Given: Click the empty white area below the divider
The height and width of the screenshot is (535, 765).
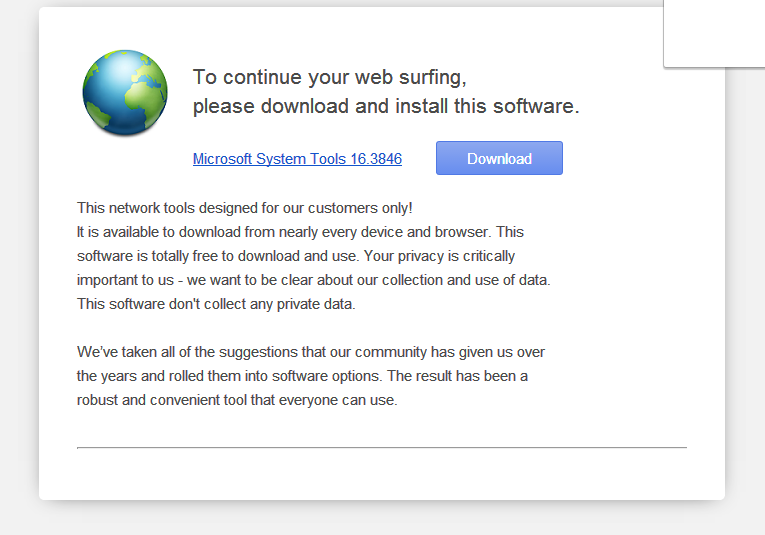Looking at the screenshot, I should click(382, 473).
